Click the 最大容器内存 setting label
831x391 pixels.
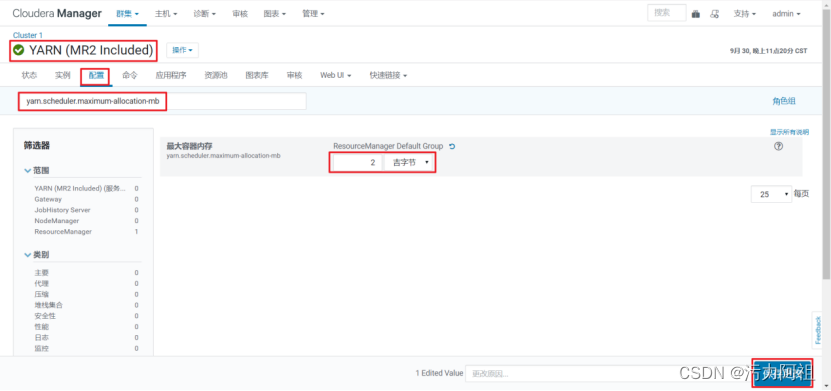pos(190,146)
